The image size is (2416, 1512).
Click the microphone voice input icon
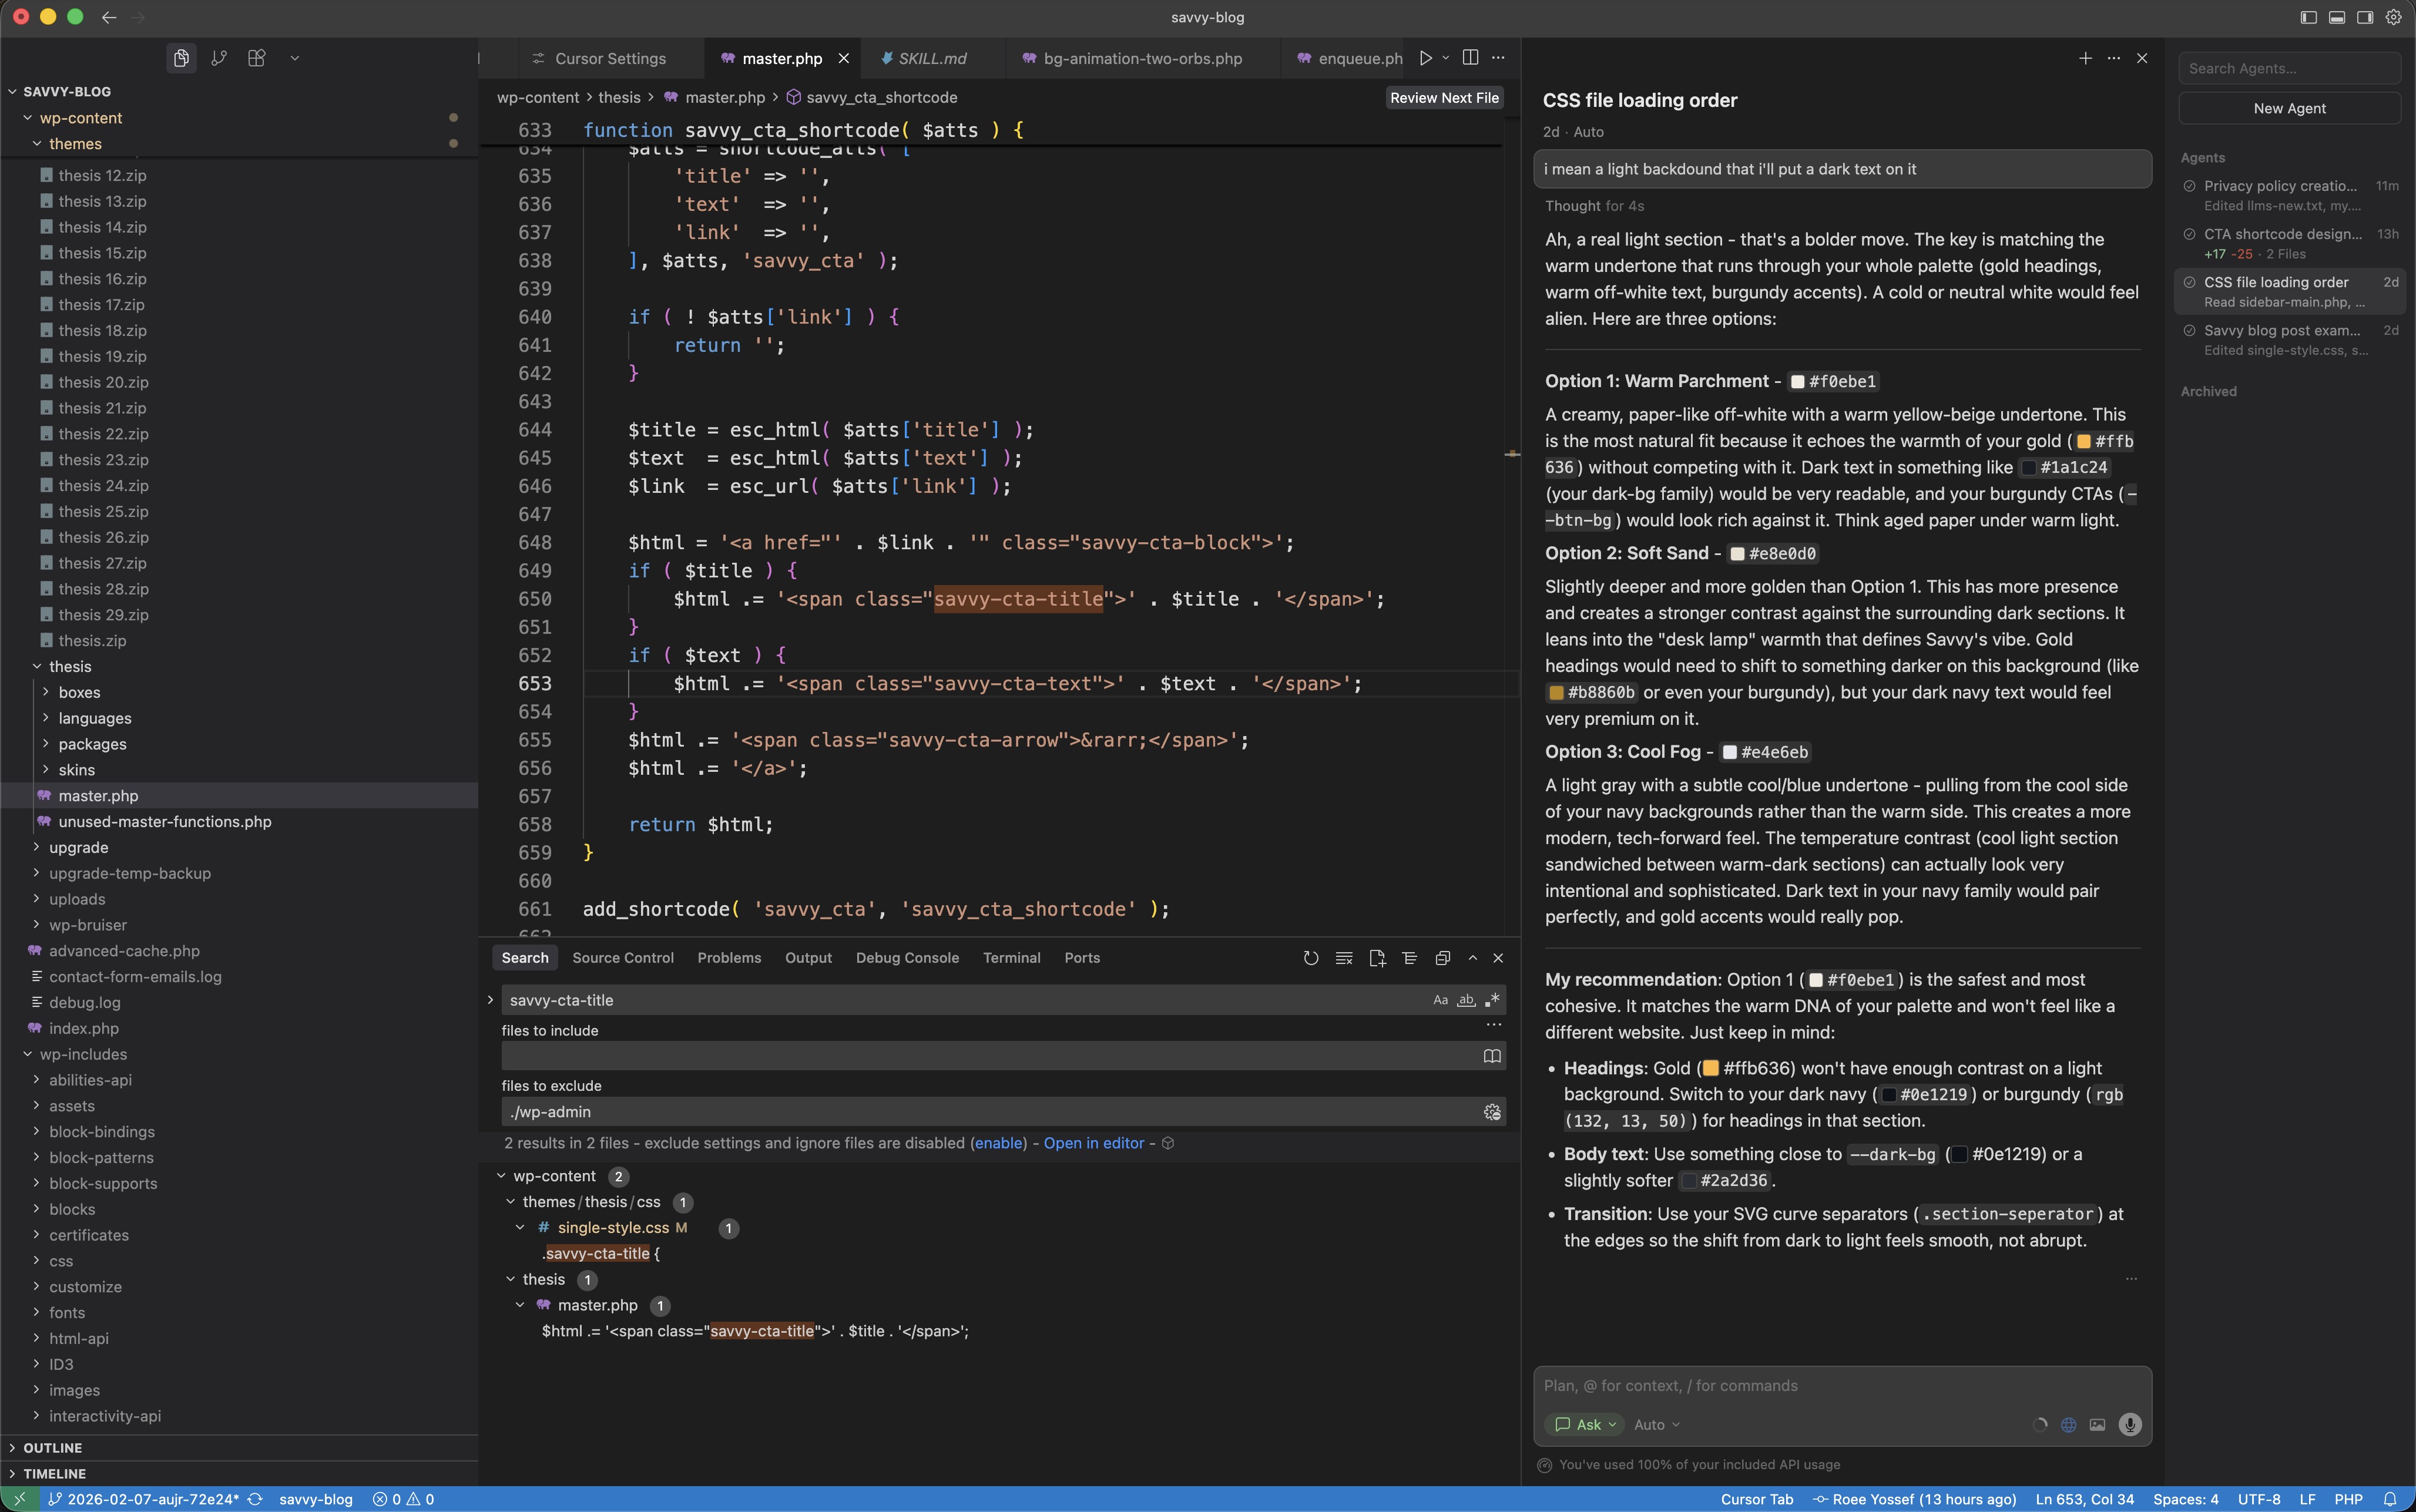tap(2129, 1425)
